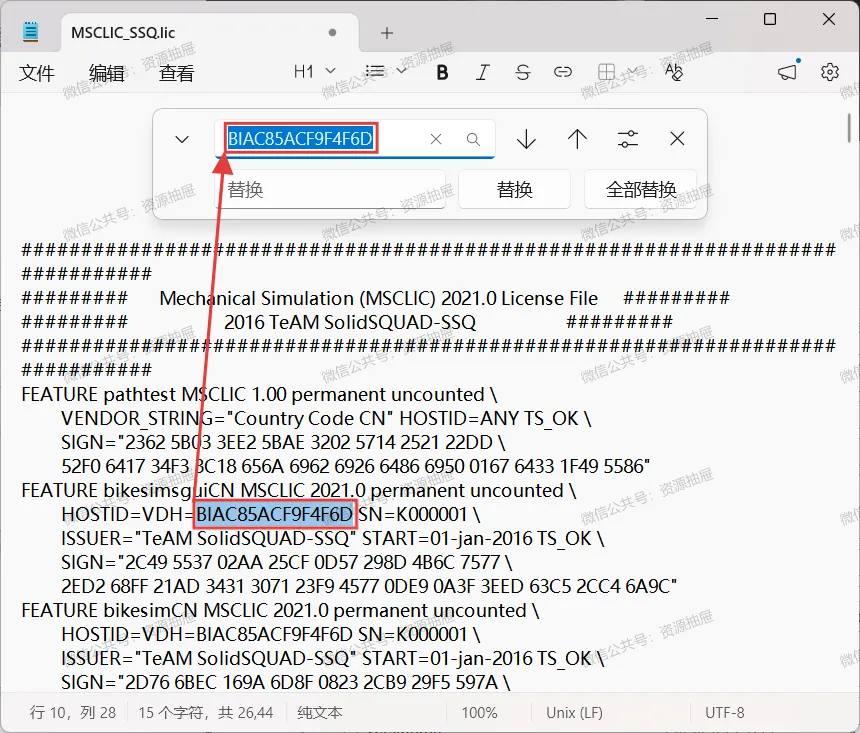Click the 全部替换 button
Screen dimensions: 860x733
click(641, 189)
